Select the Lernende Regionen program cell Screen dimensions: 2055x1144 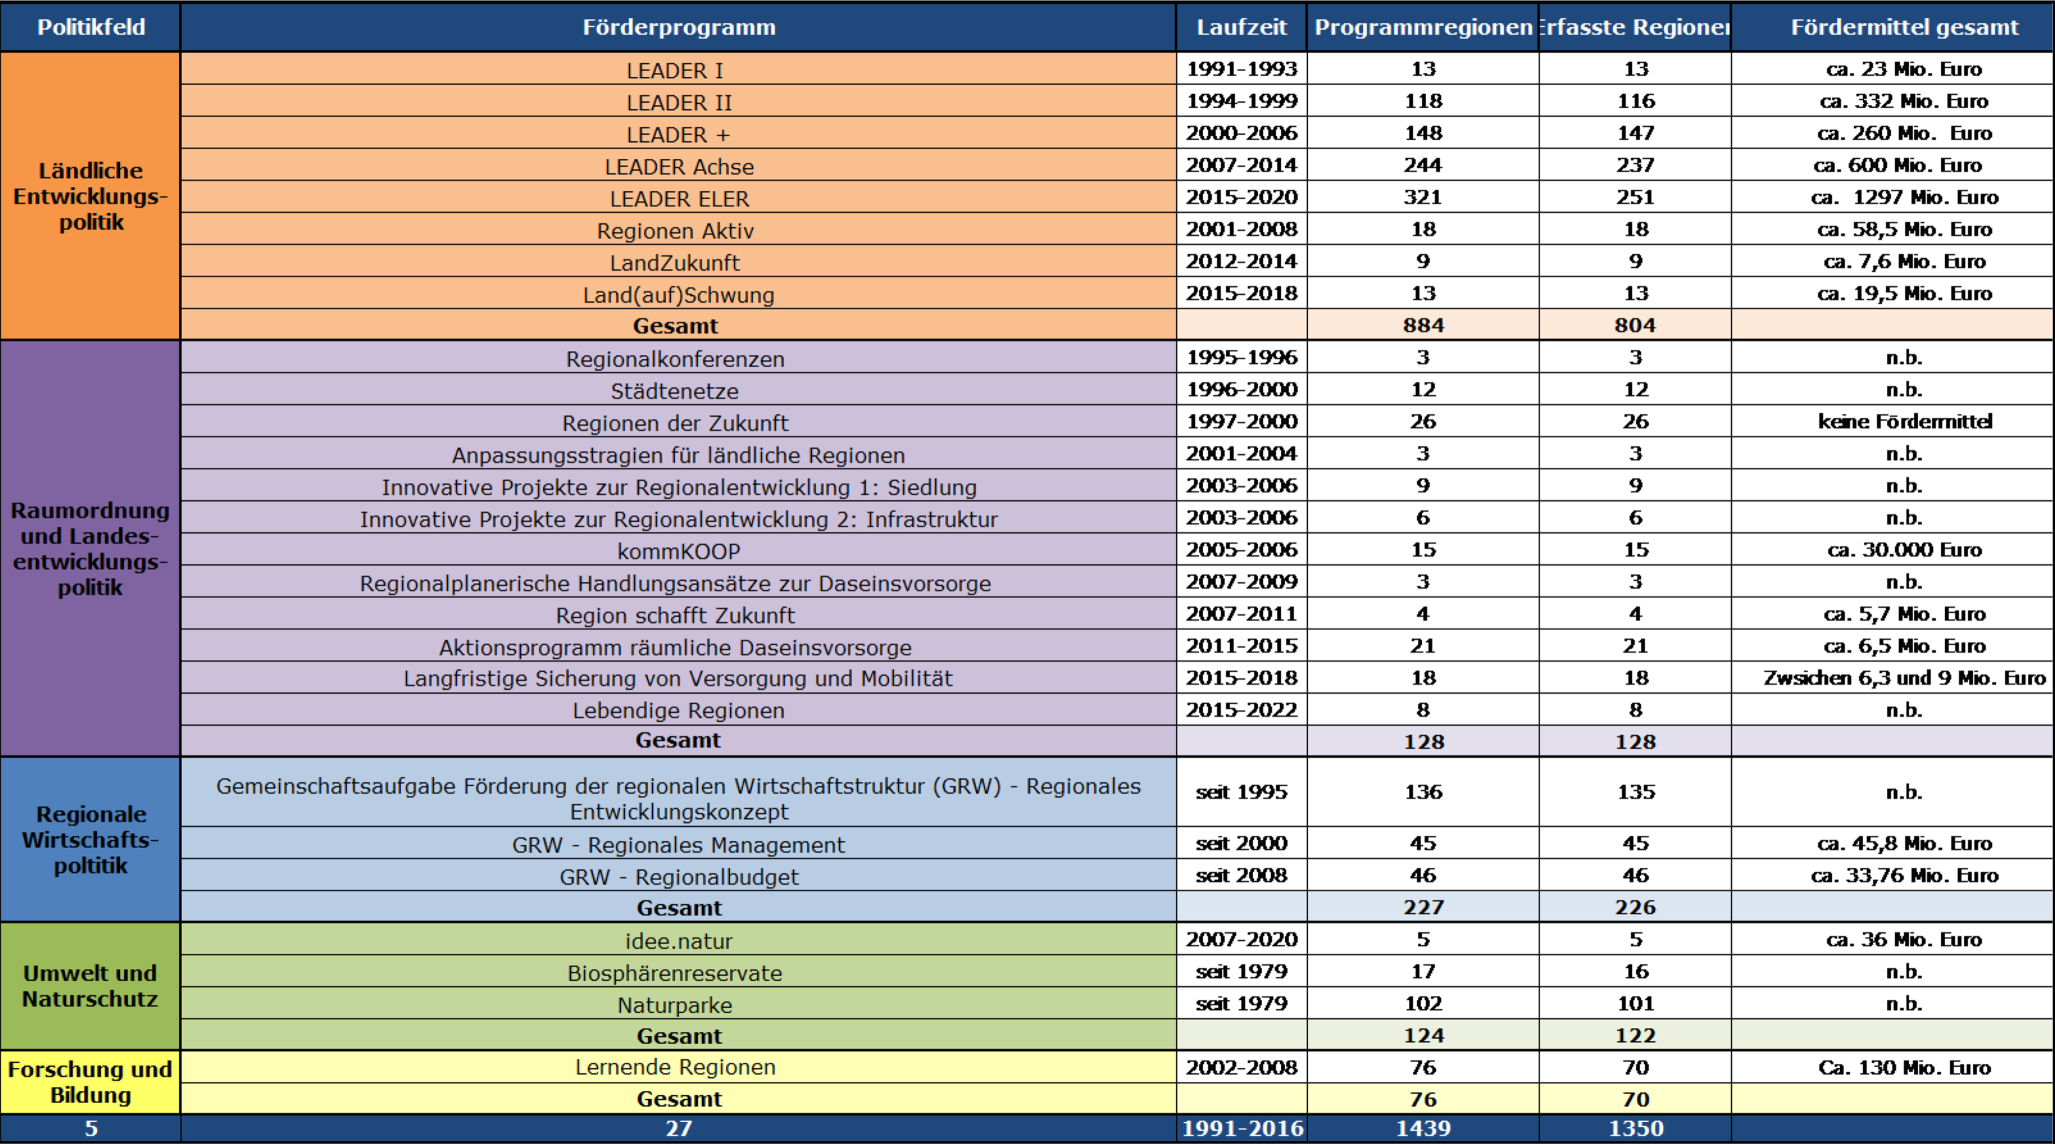pos(678,1067)
